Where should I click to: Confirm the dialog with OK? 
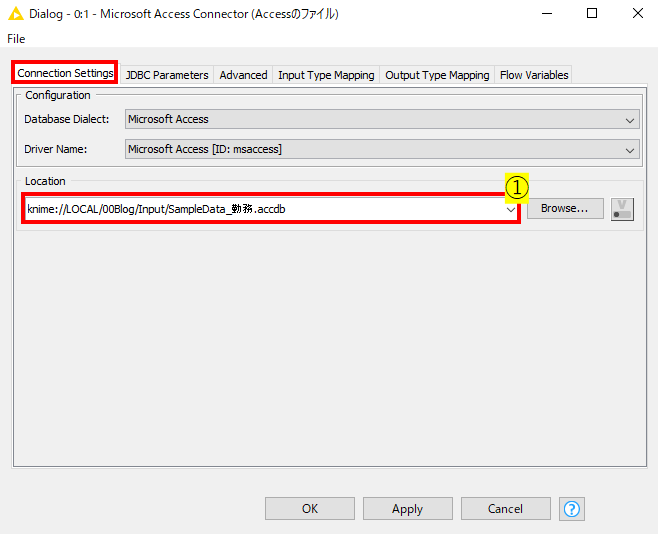310,508
